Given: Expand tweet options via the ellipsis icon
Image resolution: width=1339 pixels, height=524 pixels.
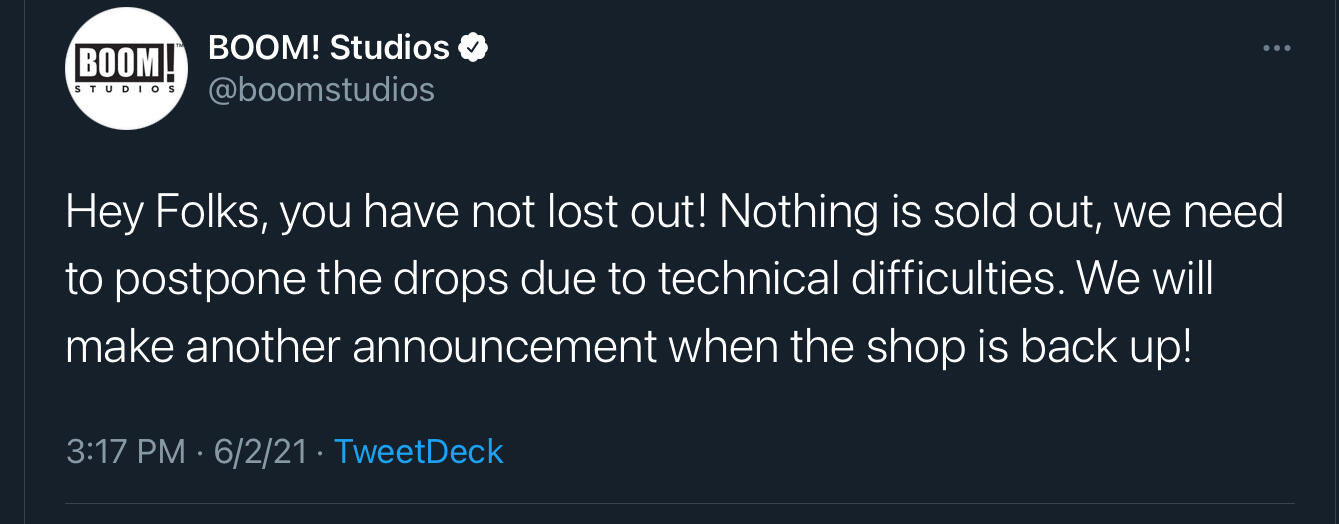Looking at the screenshot, I should click(x=1277, y=48).
